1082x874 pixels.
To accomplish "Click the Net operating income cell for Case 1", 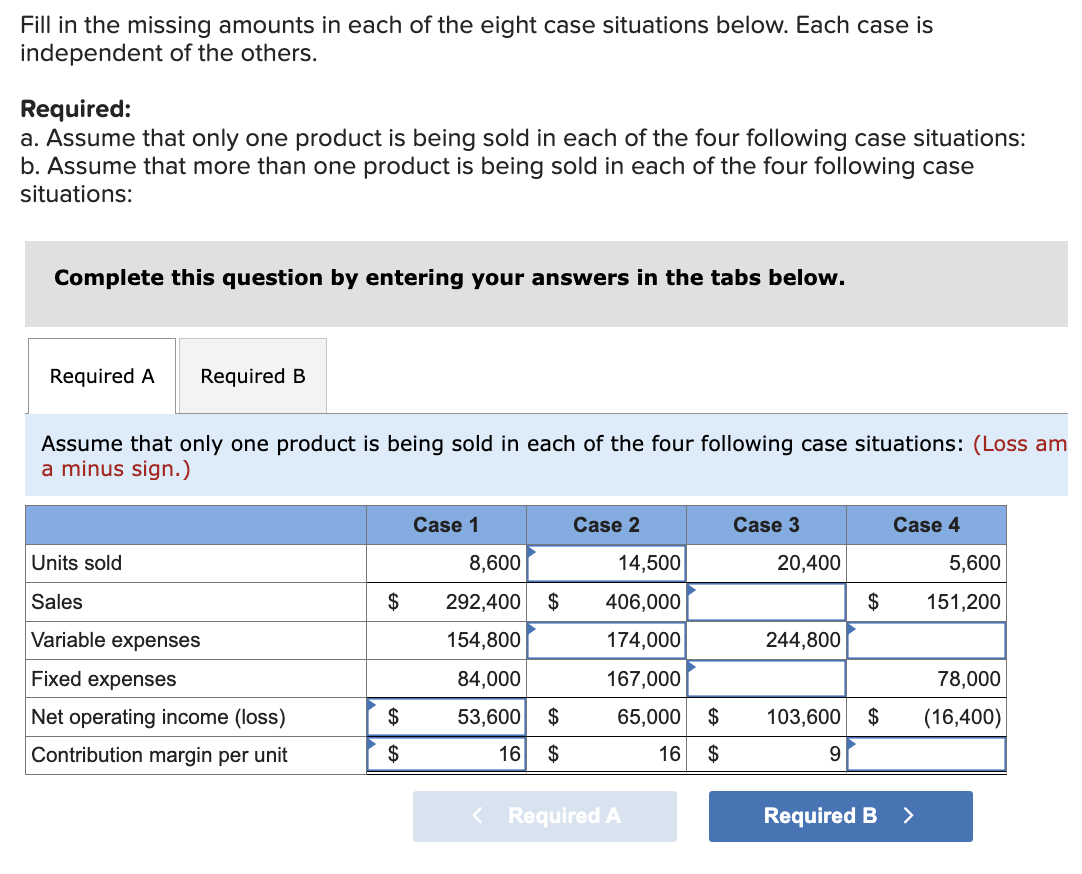I will [x=446, y=717].
